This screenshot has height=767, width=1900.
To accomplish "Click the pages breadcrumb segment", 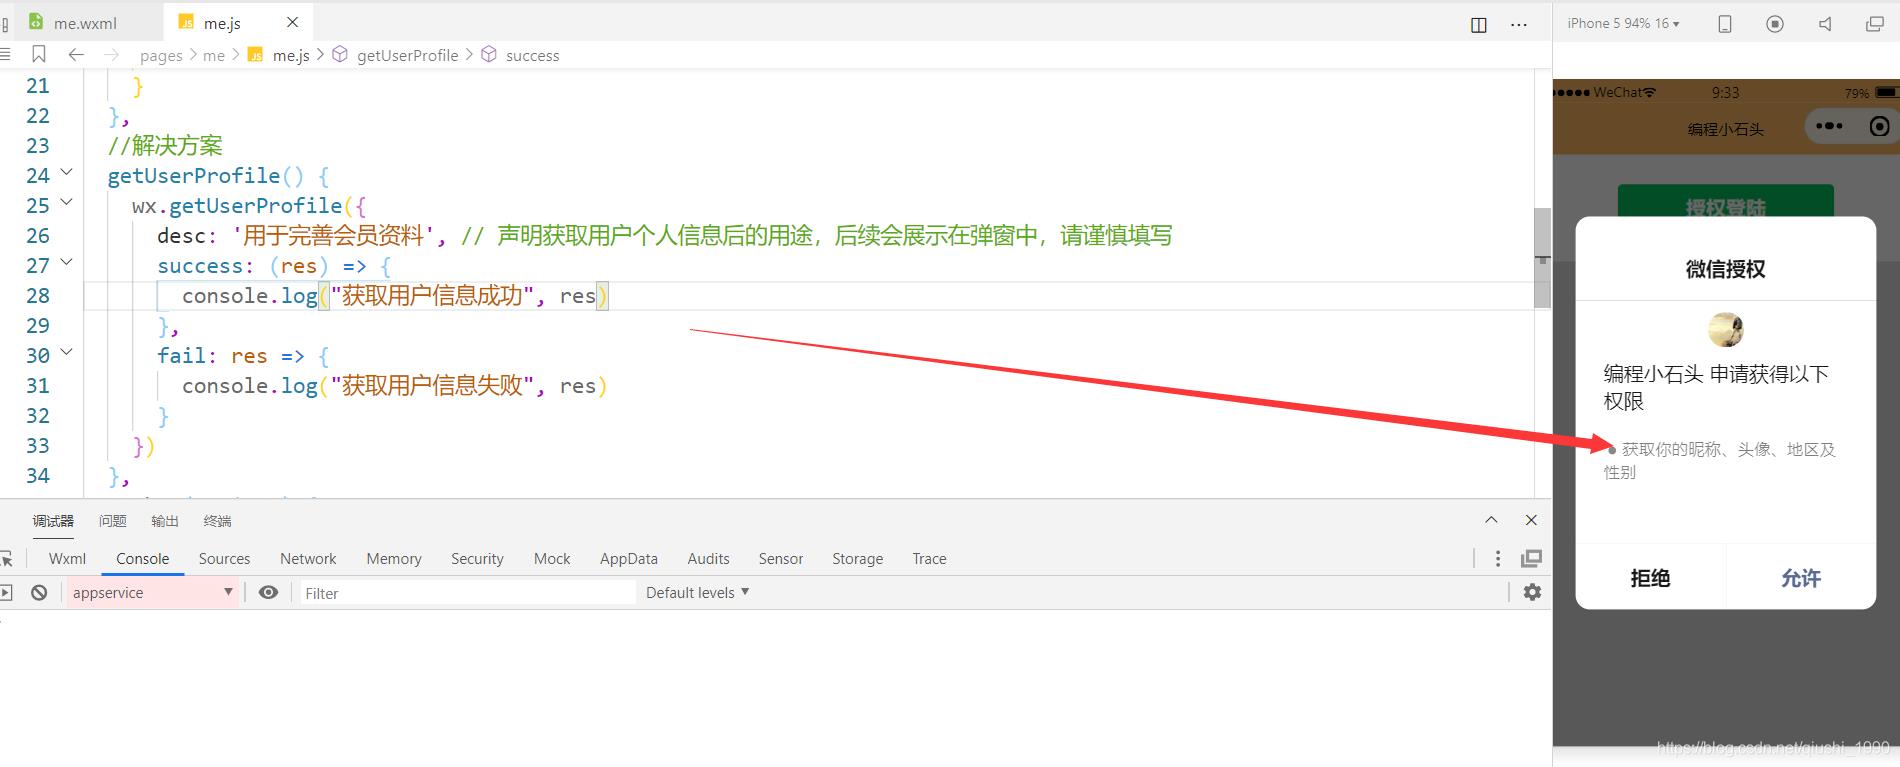I will pos(161,56).
